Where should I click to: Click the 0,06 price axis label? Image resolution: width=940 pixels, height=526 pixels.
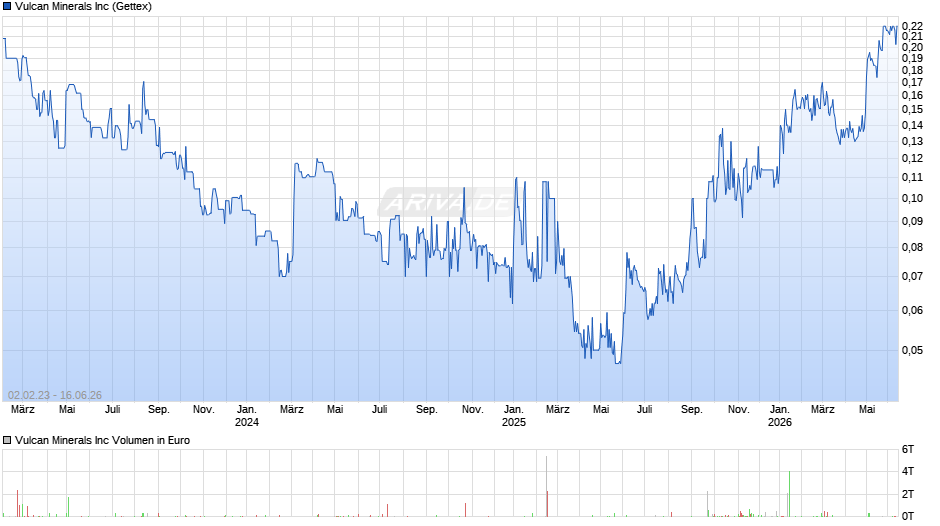tap(912, 310)
